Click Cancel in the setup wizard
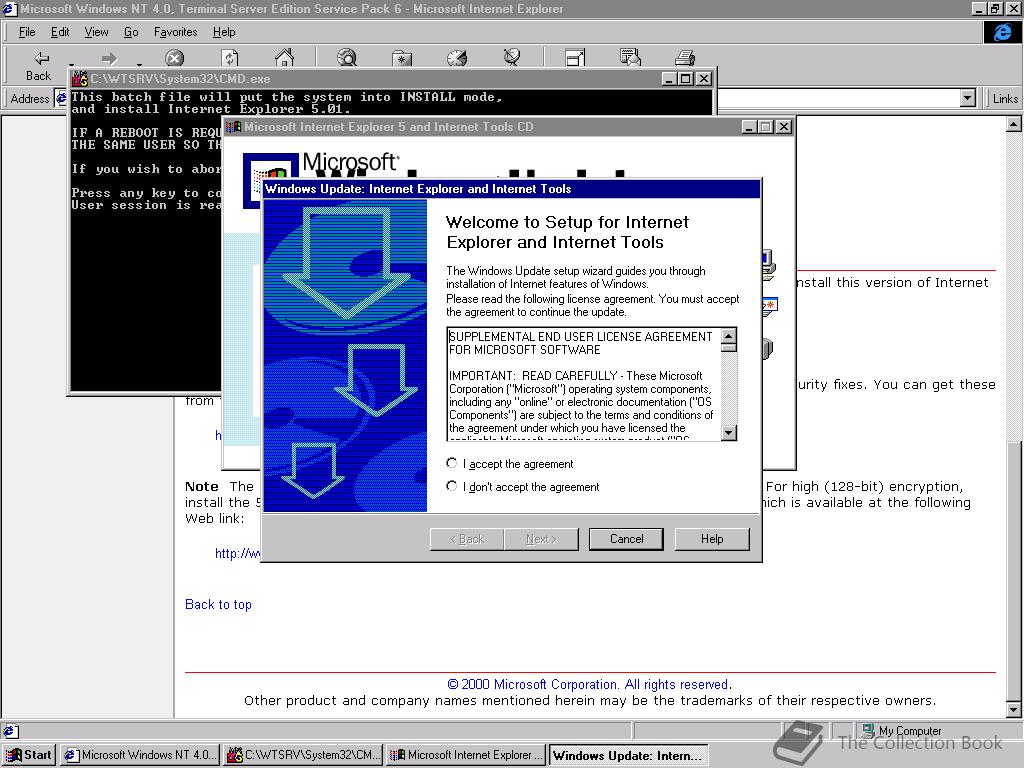The image size is (1024, 768). click(x=626, y=539)
